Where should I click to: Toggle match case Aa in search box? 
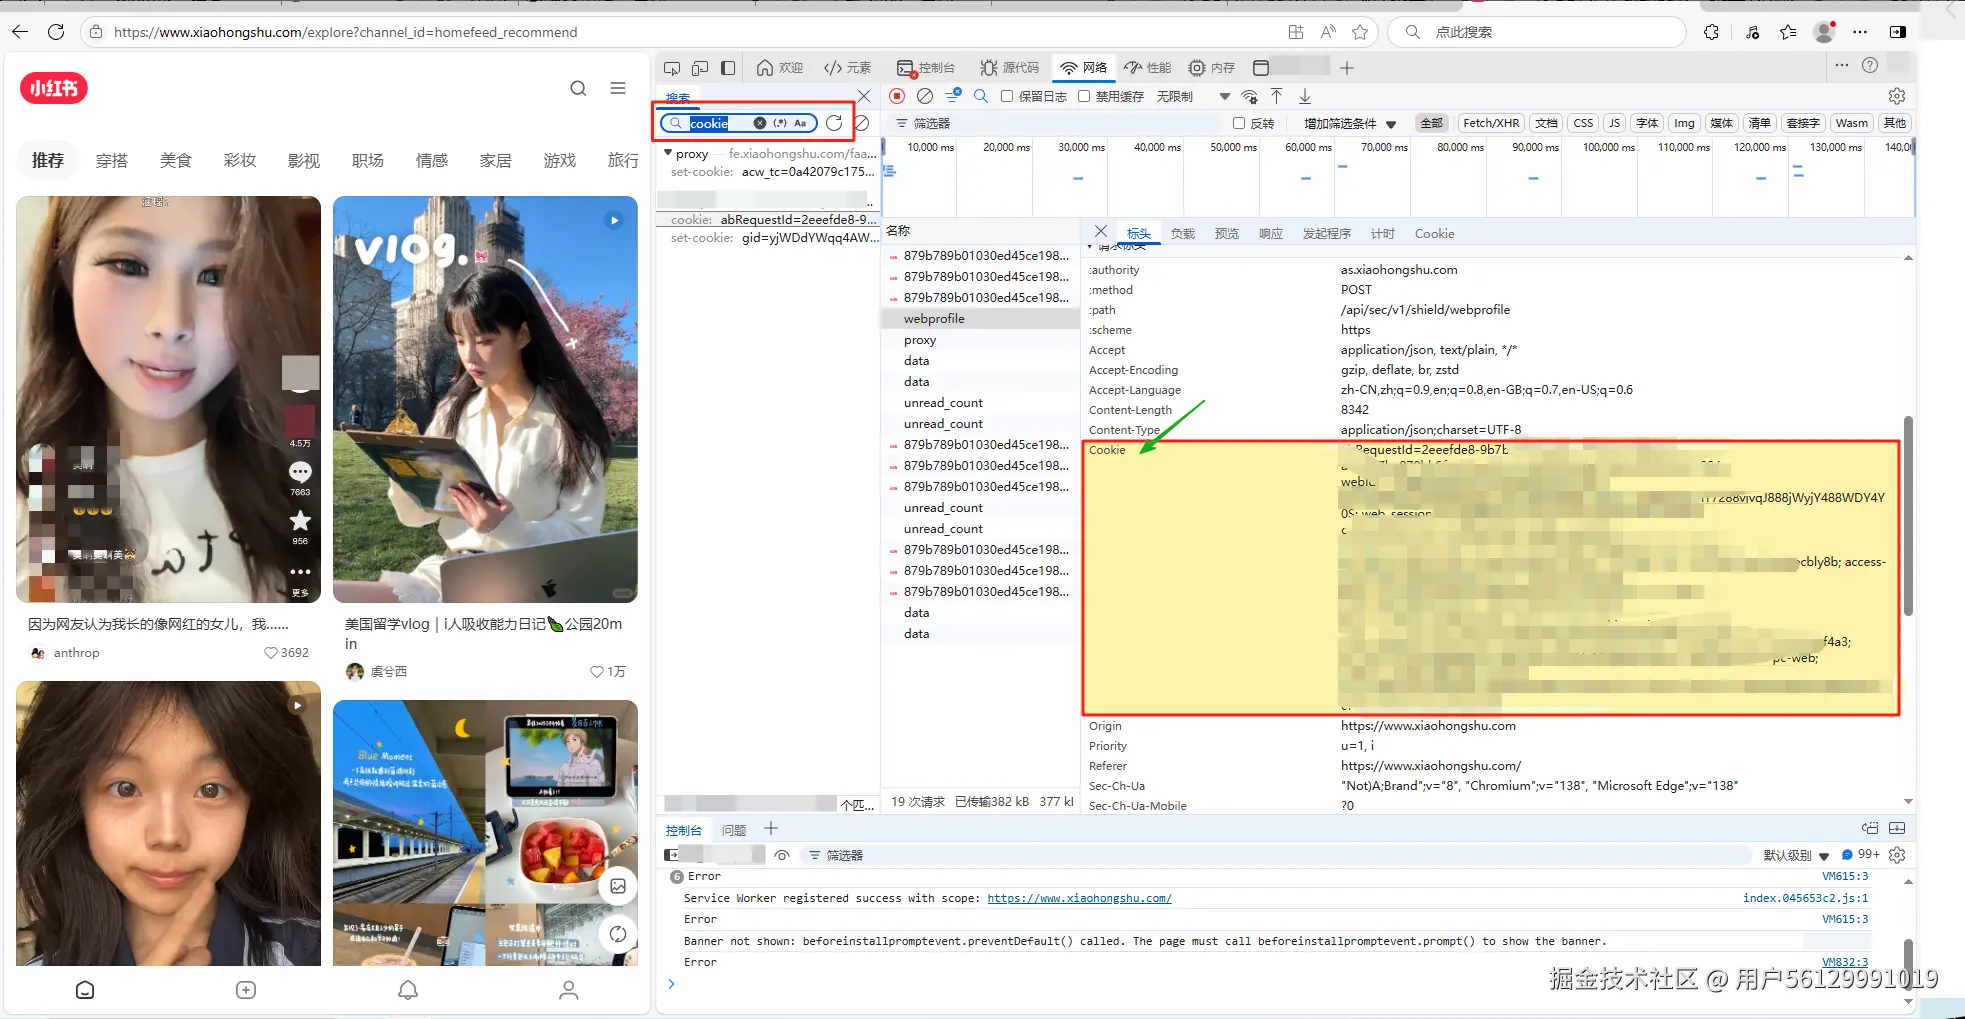click(800, 123)
